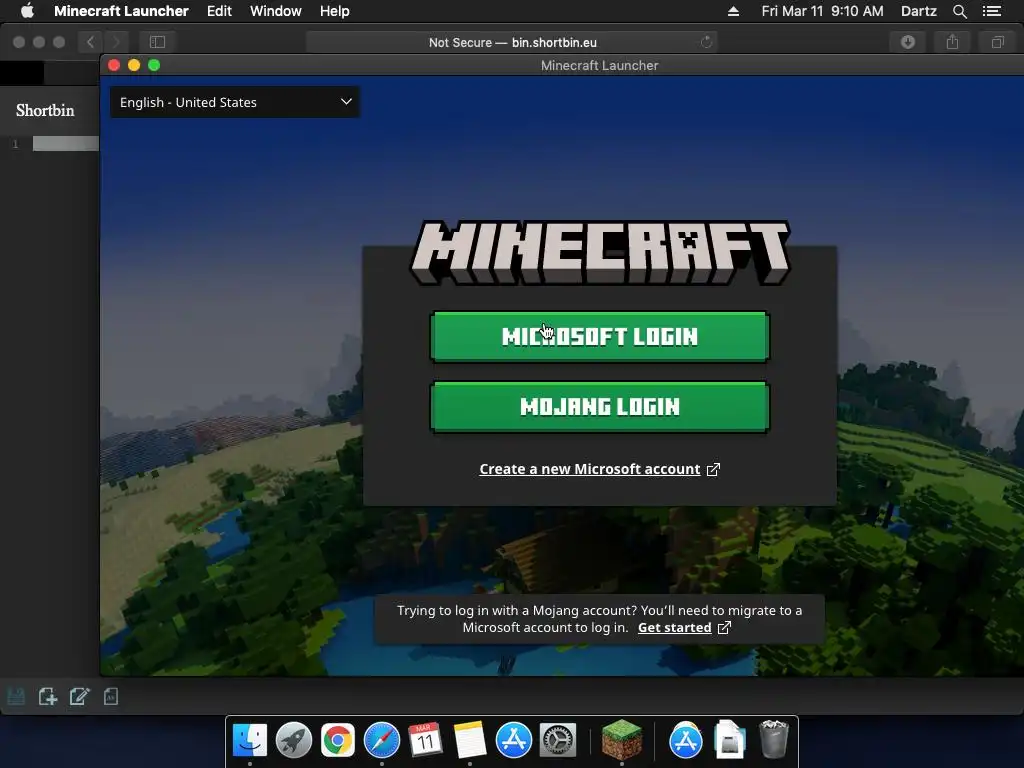
Task: Open the Help menu
Action: [x=334, y=11]
